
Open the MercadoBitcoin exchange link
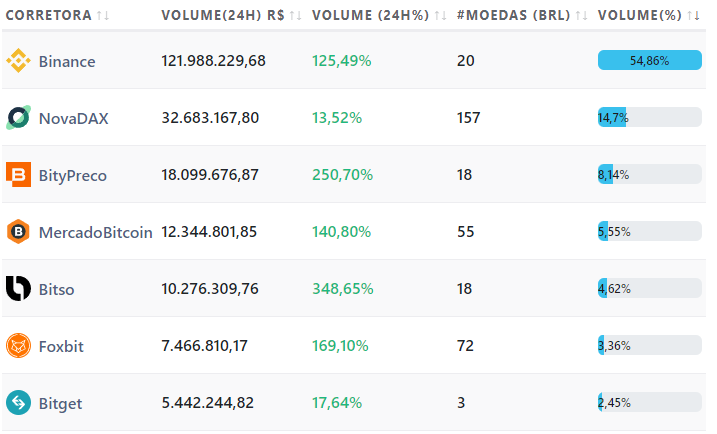[x=95, y=232]
